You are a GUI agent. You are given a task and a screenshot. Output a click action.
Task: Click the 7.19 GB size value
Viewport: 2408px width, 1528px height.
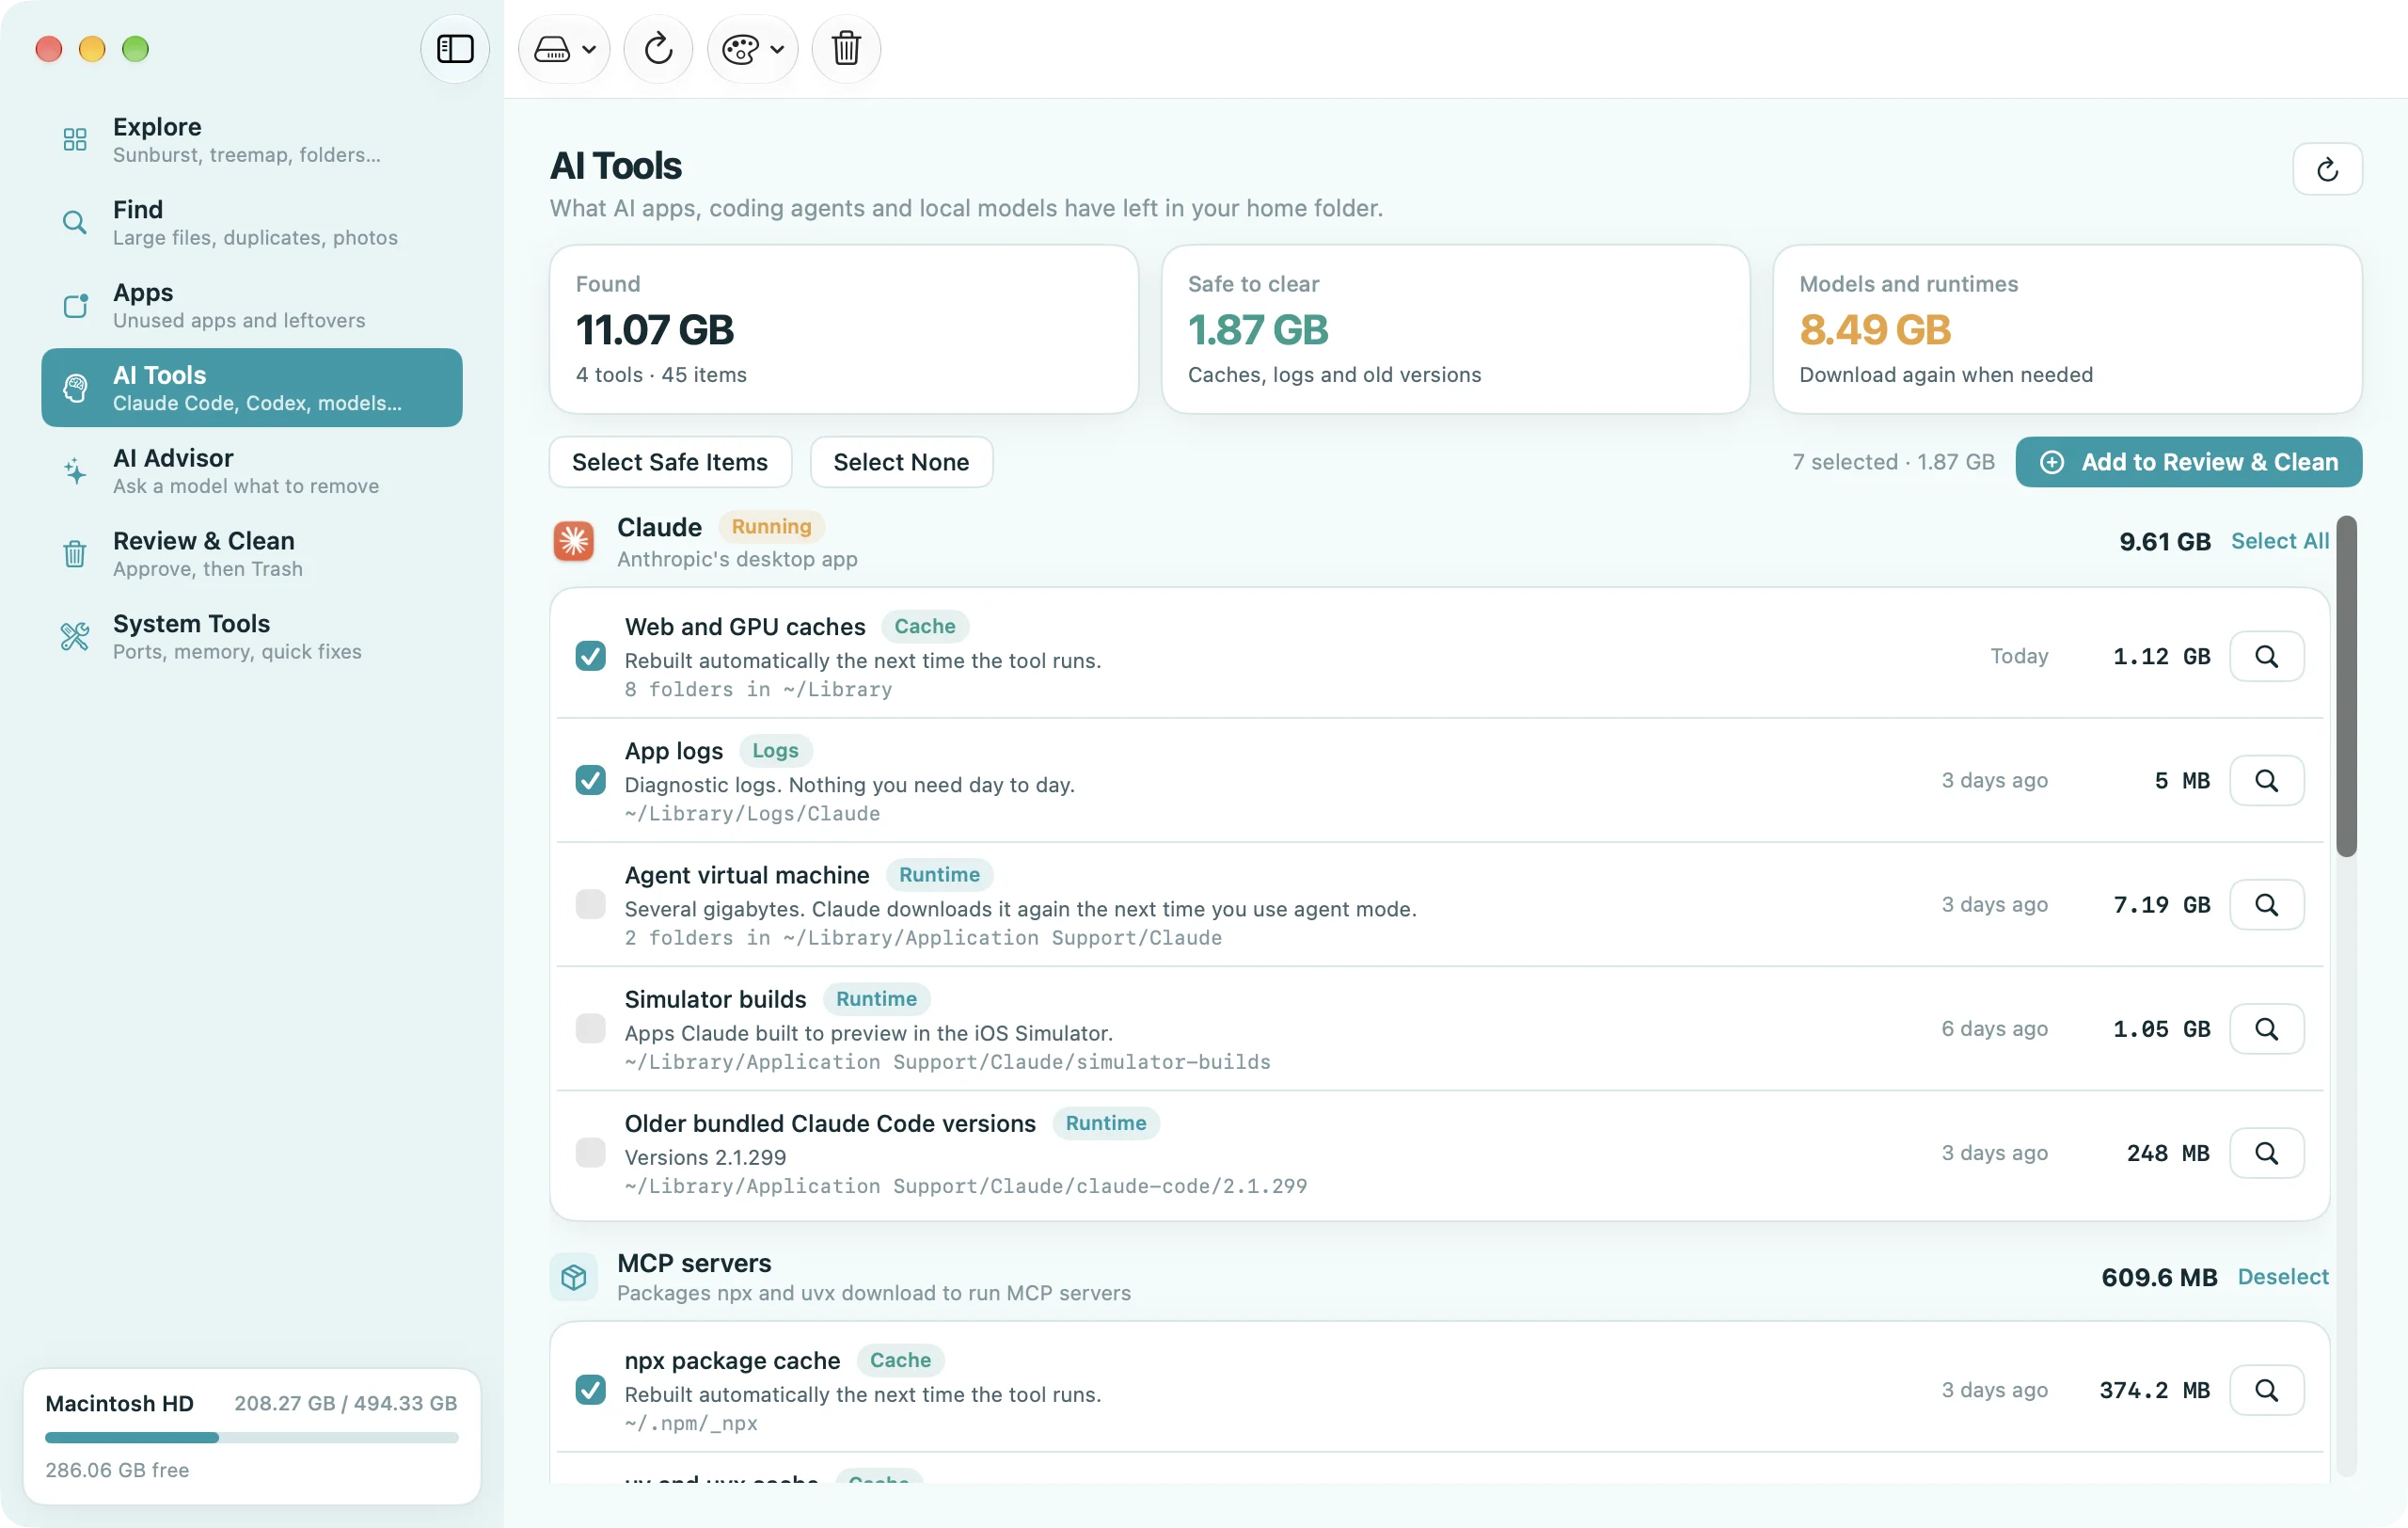[x=2161, y=904]
